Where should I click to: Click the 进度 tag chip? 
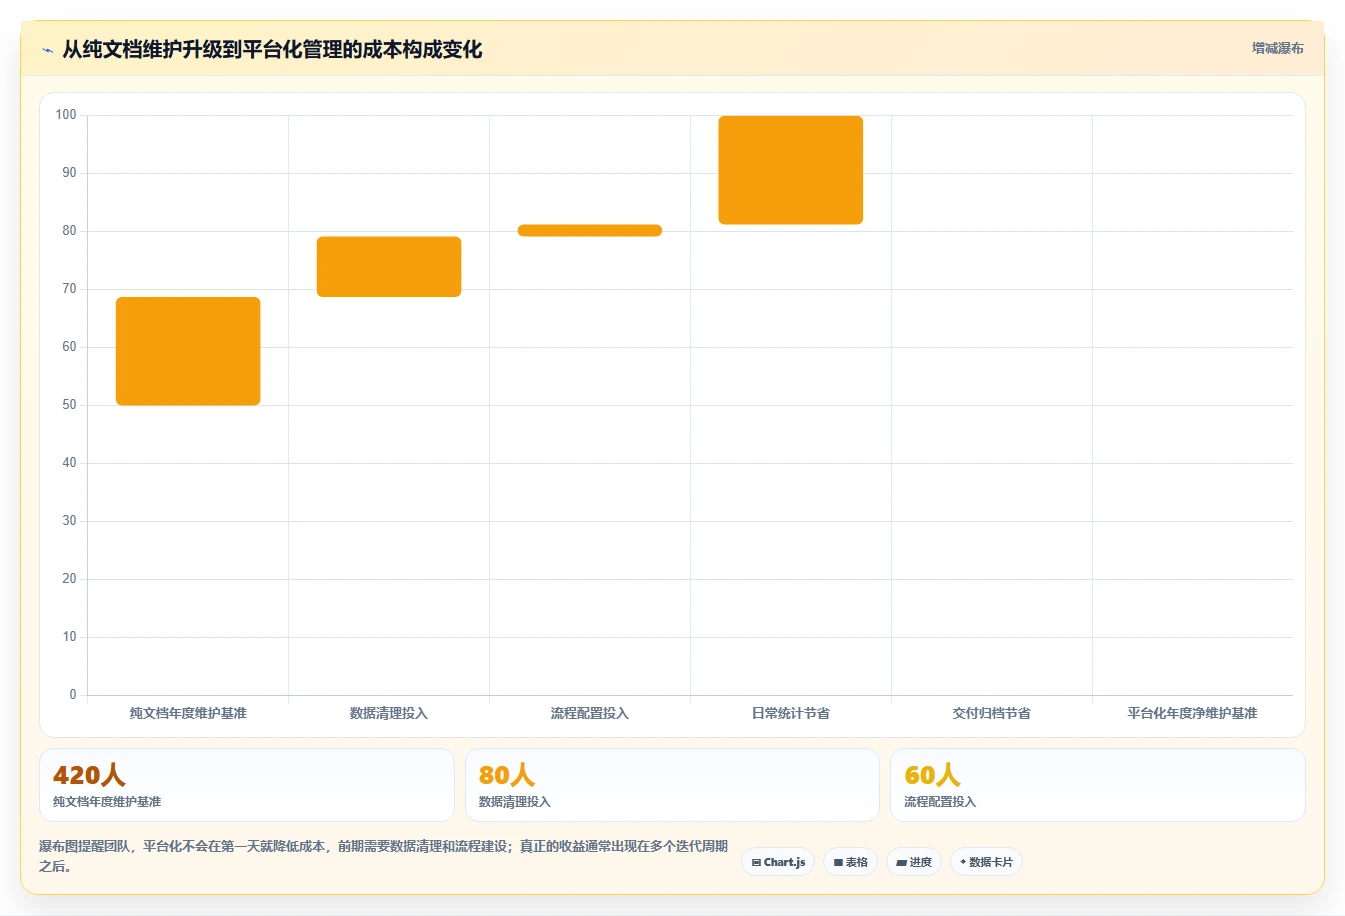(x=914, y=862)
